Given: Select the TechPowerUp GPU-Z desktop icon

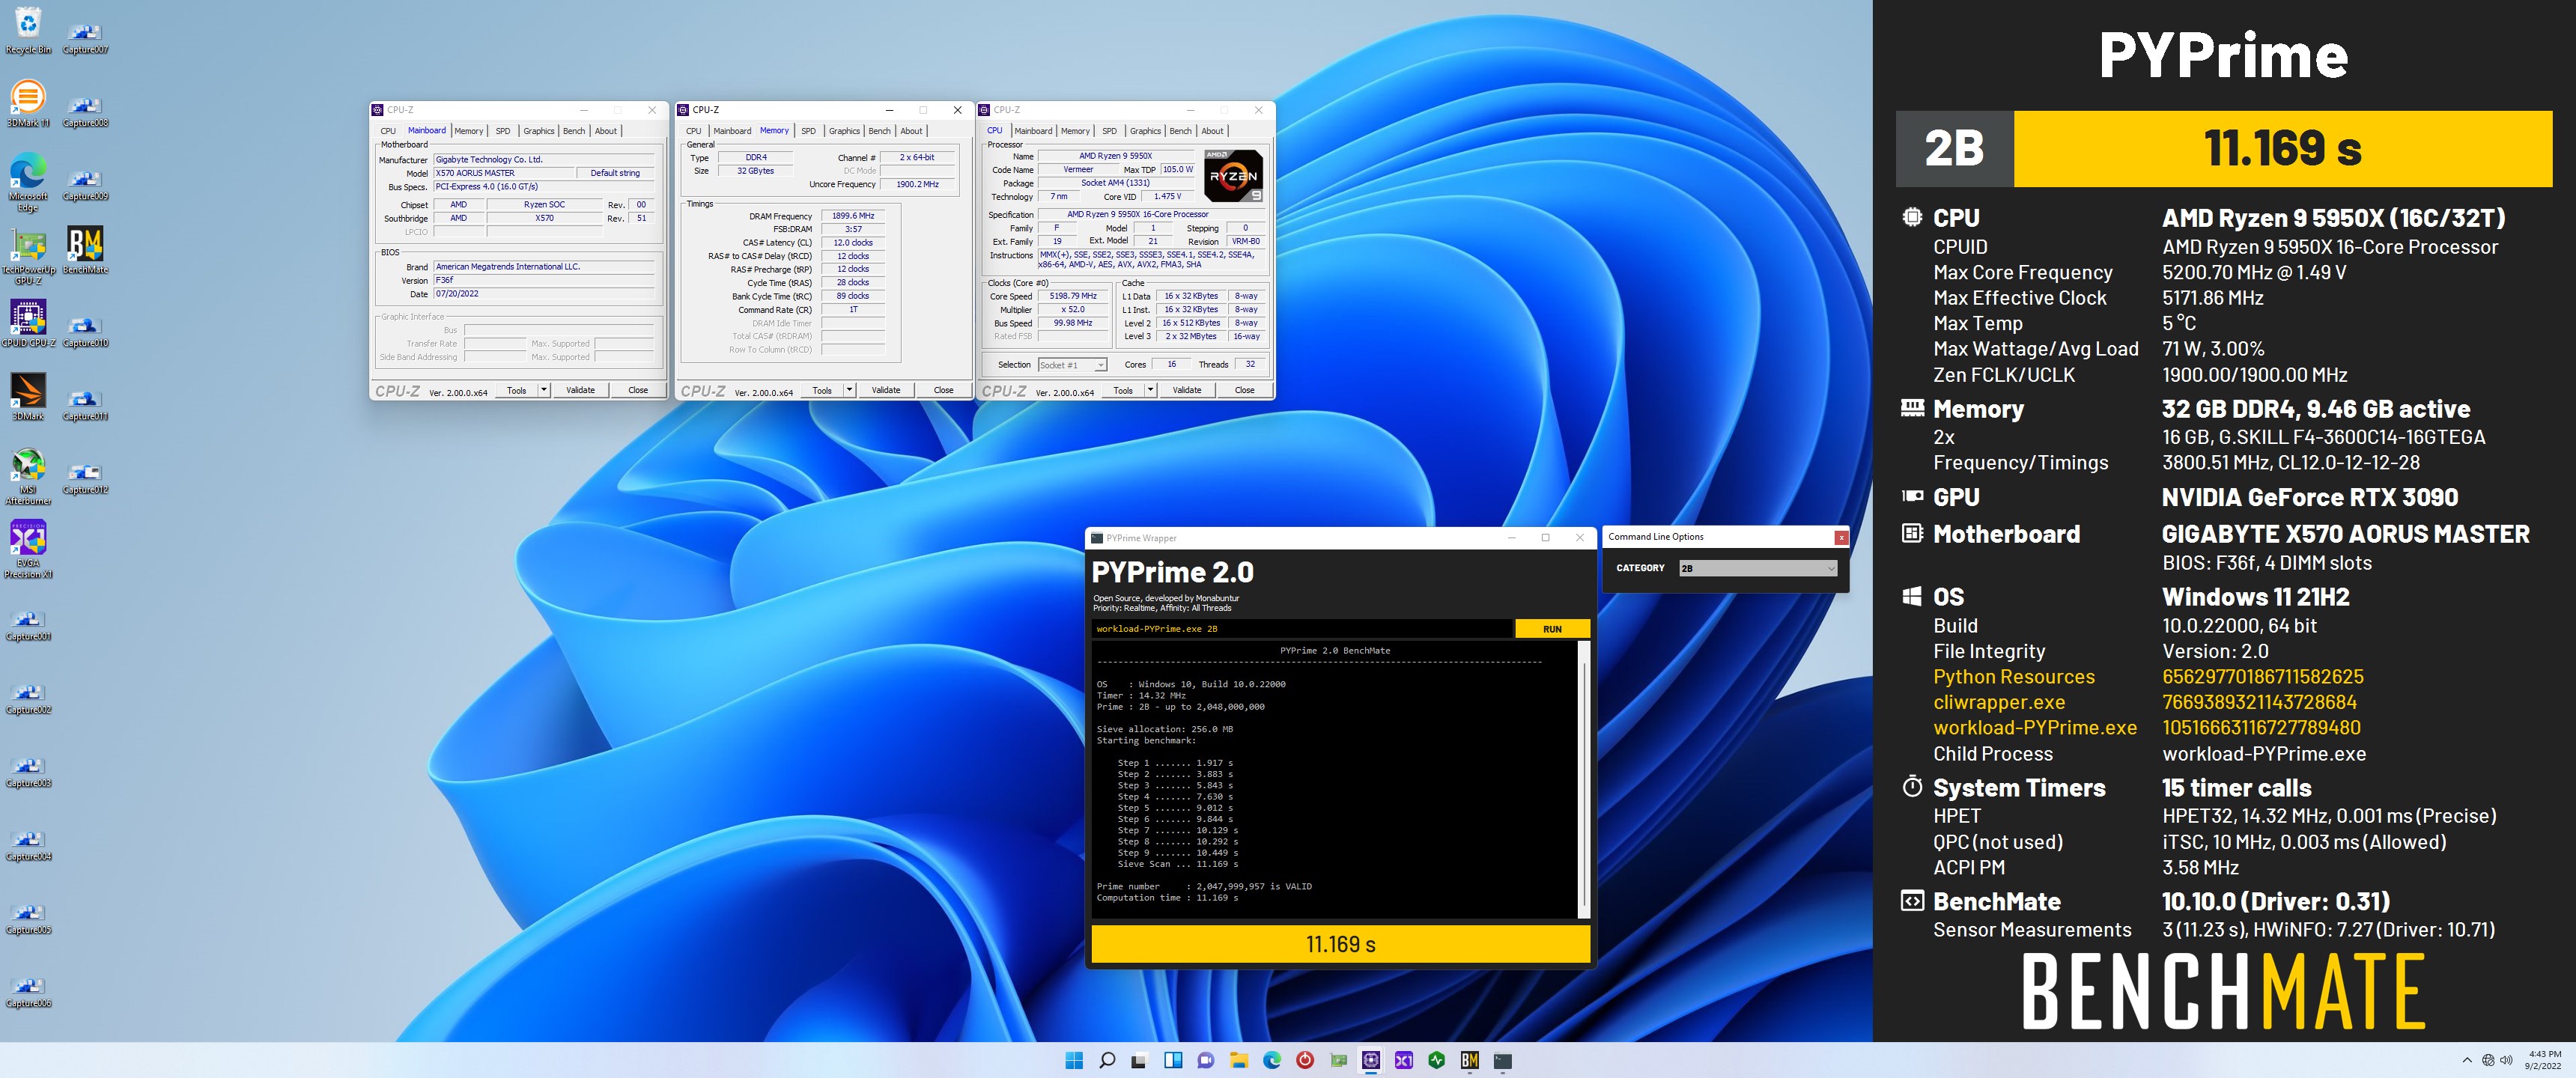Looking at the screenshot, I should tap(28, 256).
